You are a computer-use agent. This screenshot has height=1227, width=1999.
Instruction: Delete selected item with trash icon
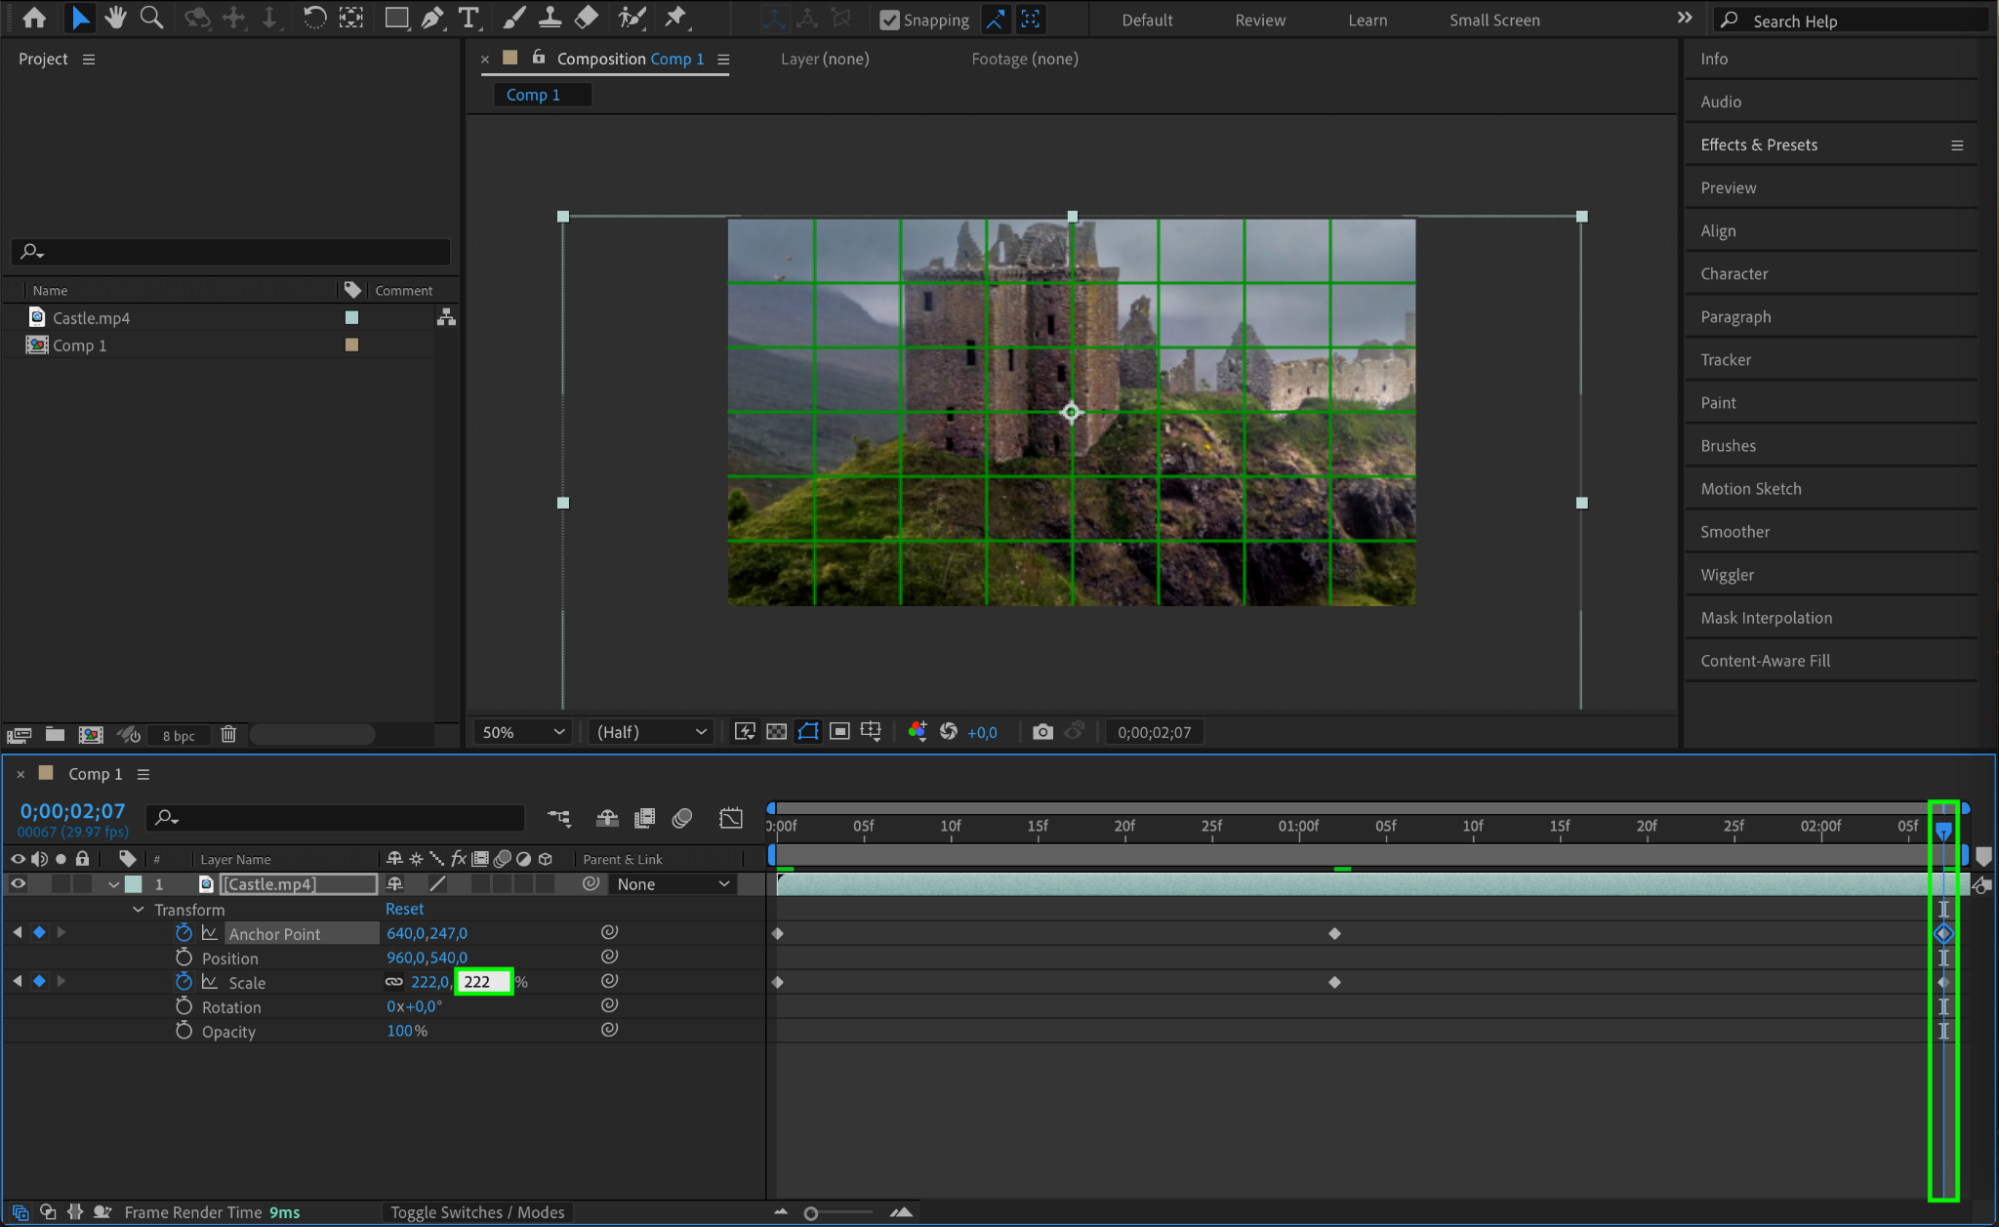(228, 734)
